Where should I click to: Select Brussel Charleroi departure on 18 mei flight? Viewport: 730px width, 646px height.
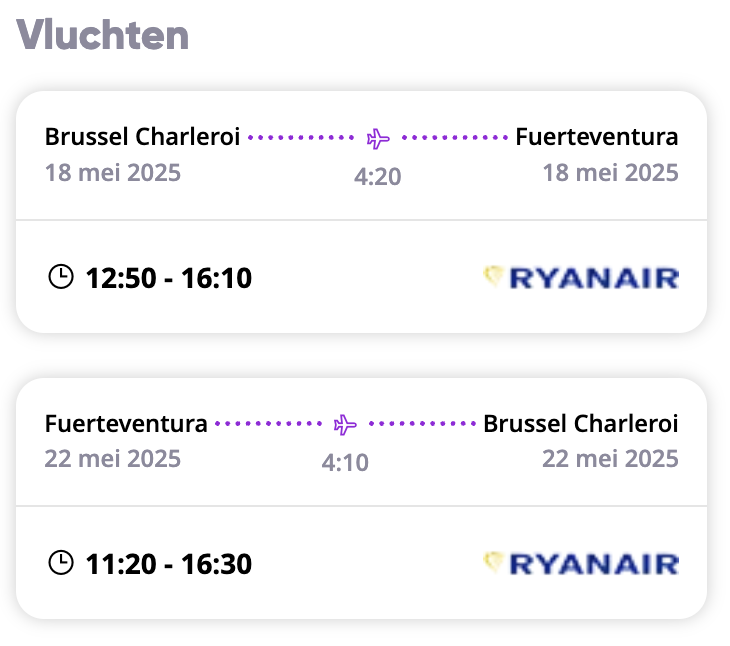tap(142, 137)
